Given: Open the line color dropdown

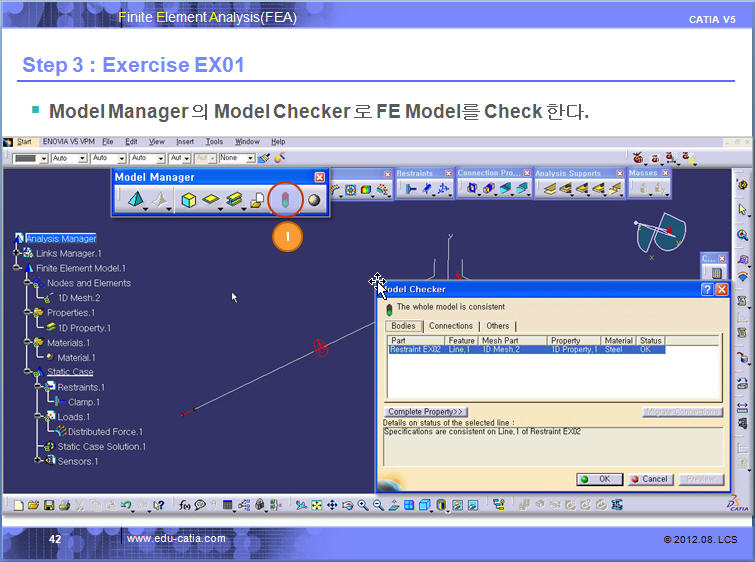Looking at the screenshot, I should point(43,158).
